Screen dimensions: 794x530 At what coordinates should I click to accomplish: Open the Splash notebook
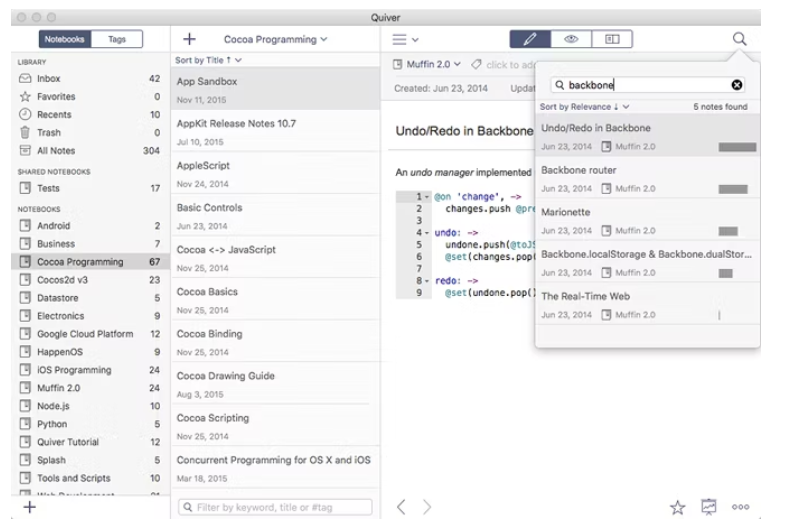tap(90, 460)
